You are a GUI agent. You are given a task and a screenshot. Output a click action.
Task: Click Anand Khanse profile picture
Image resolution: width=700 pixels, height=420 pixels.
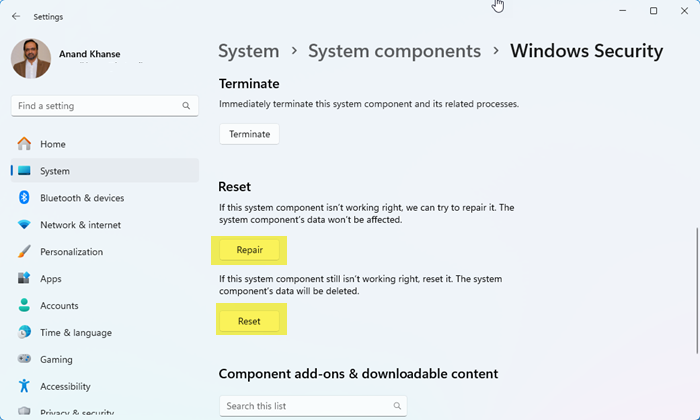31,59
